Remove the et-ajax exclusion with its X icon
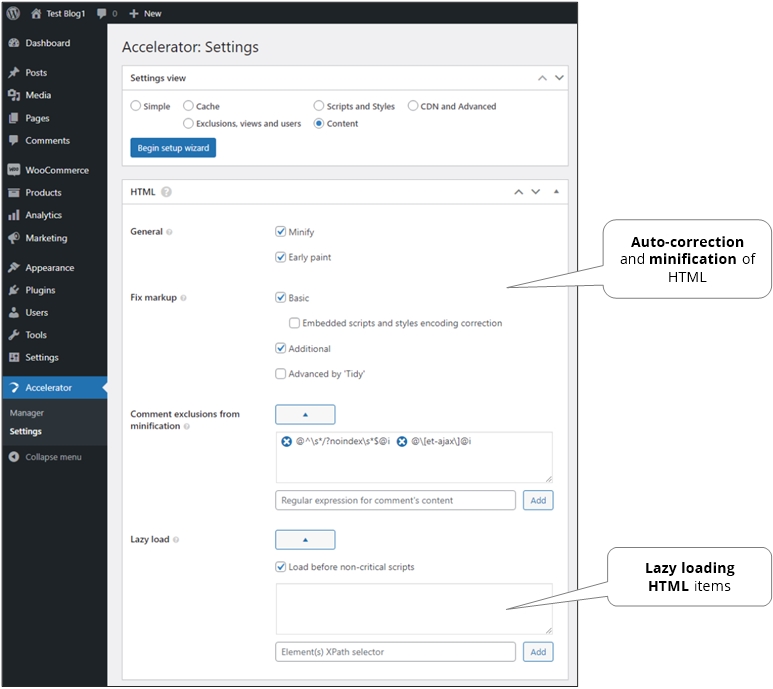This screenshot has width=773, height=689. point(402,442)
